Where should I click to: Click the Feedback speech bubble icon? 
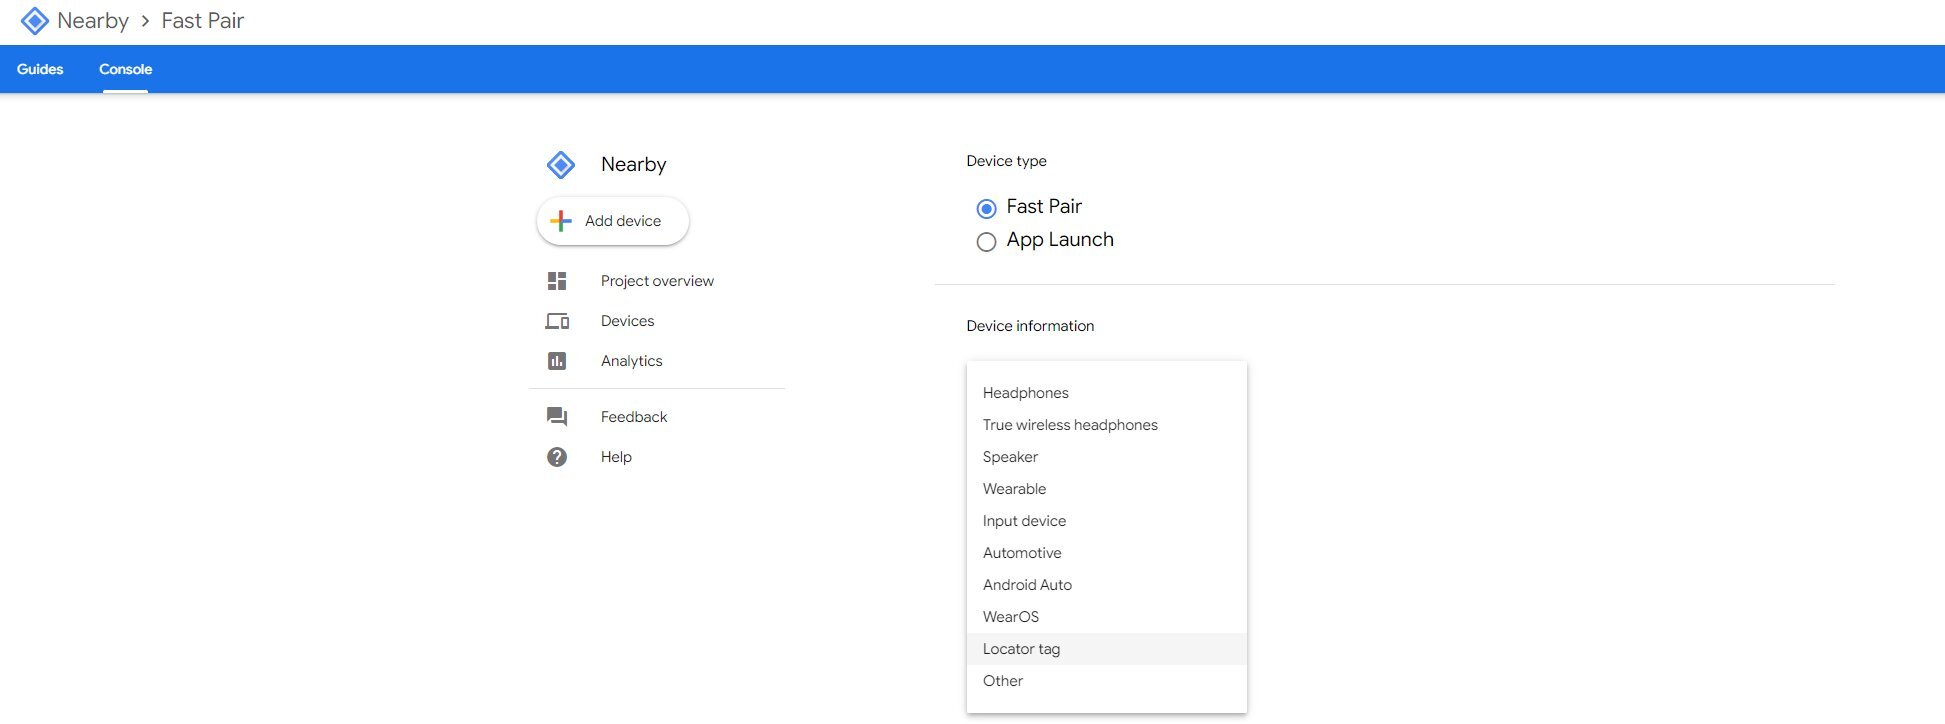coord(557,417)
